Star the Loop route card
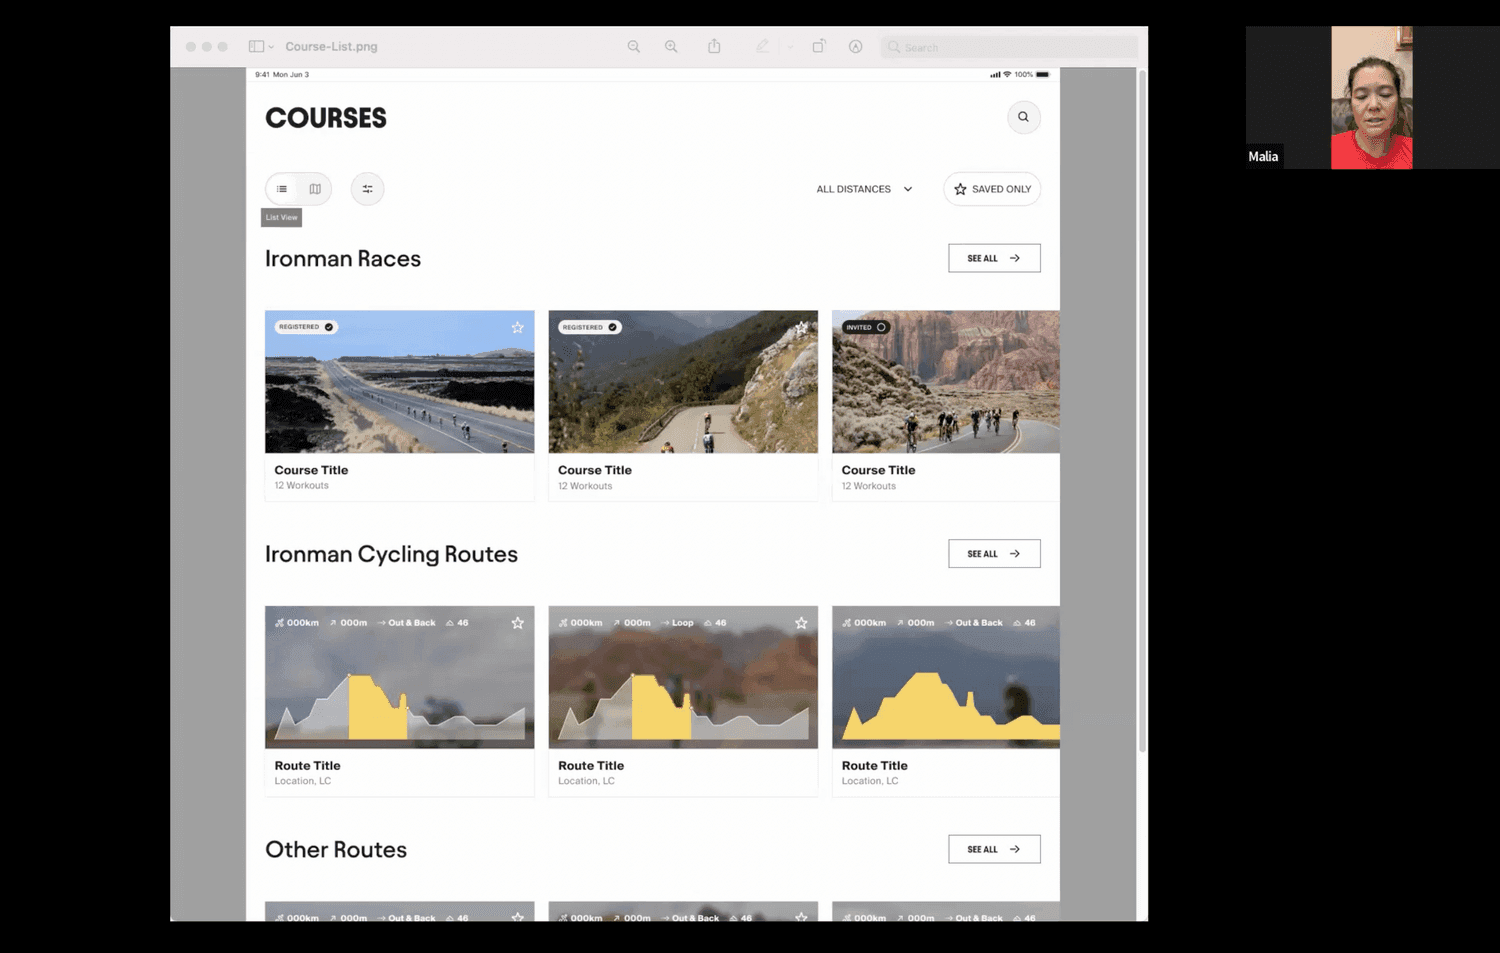 801,623
